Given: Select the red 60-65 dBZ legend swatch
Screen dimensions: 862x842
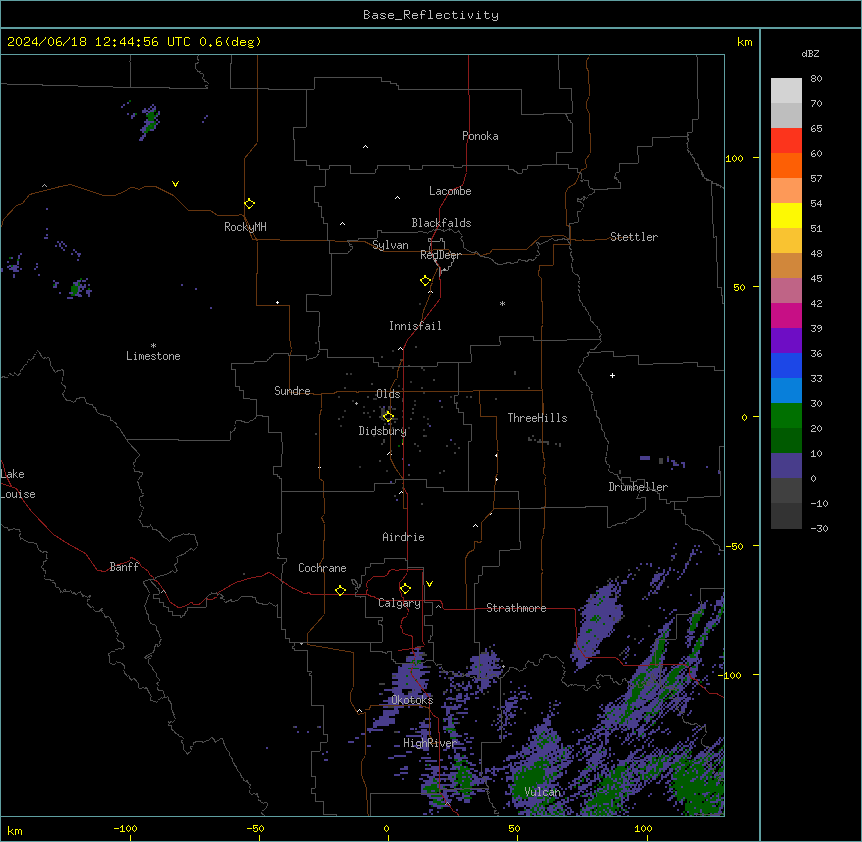Looking at the screenshot, I should pos(786,140).
